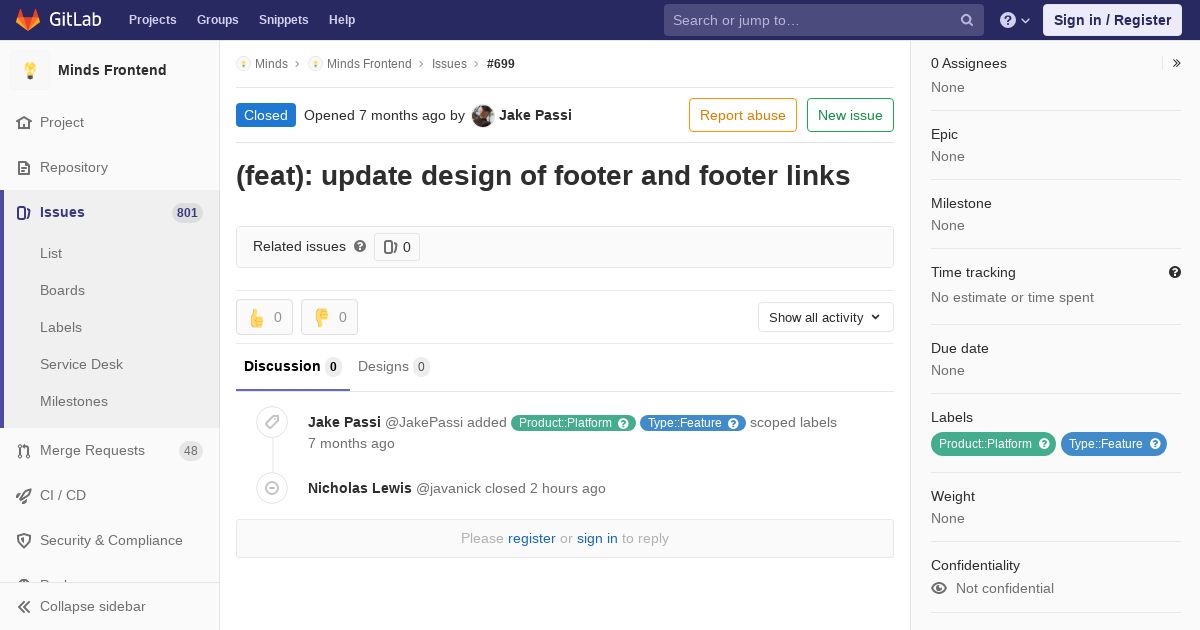The width and height of the screenshot is (1200, 630).
Task: Give a thumbs down reaction
Action: pos(329,317)
